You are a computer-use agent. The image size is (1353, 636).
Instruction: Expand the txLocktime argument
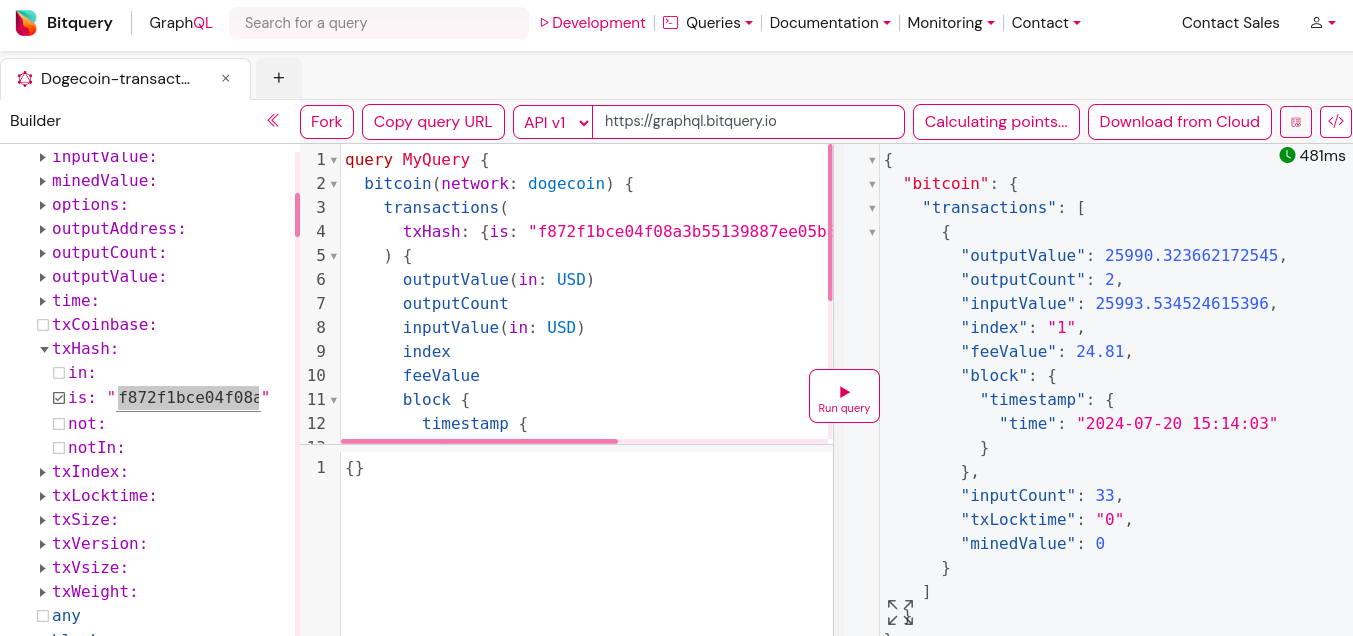(x=43, y=496)
